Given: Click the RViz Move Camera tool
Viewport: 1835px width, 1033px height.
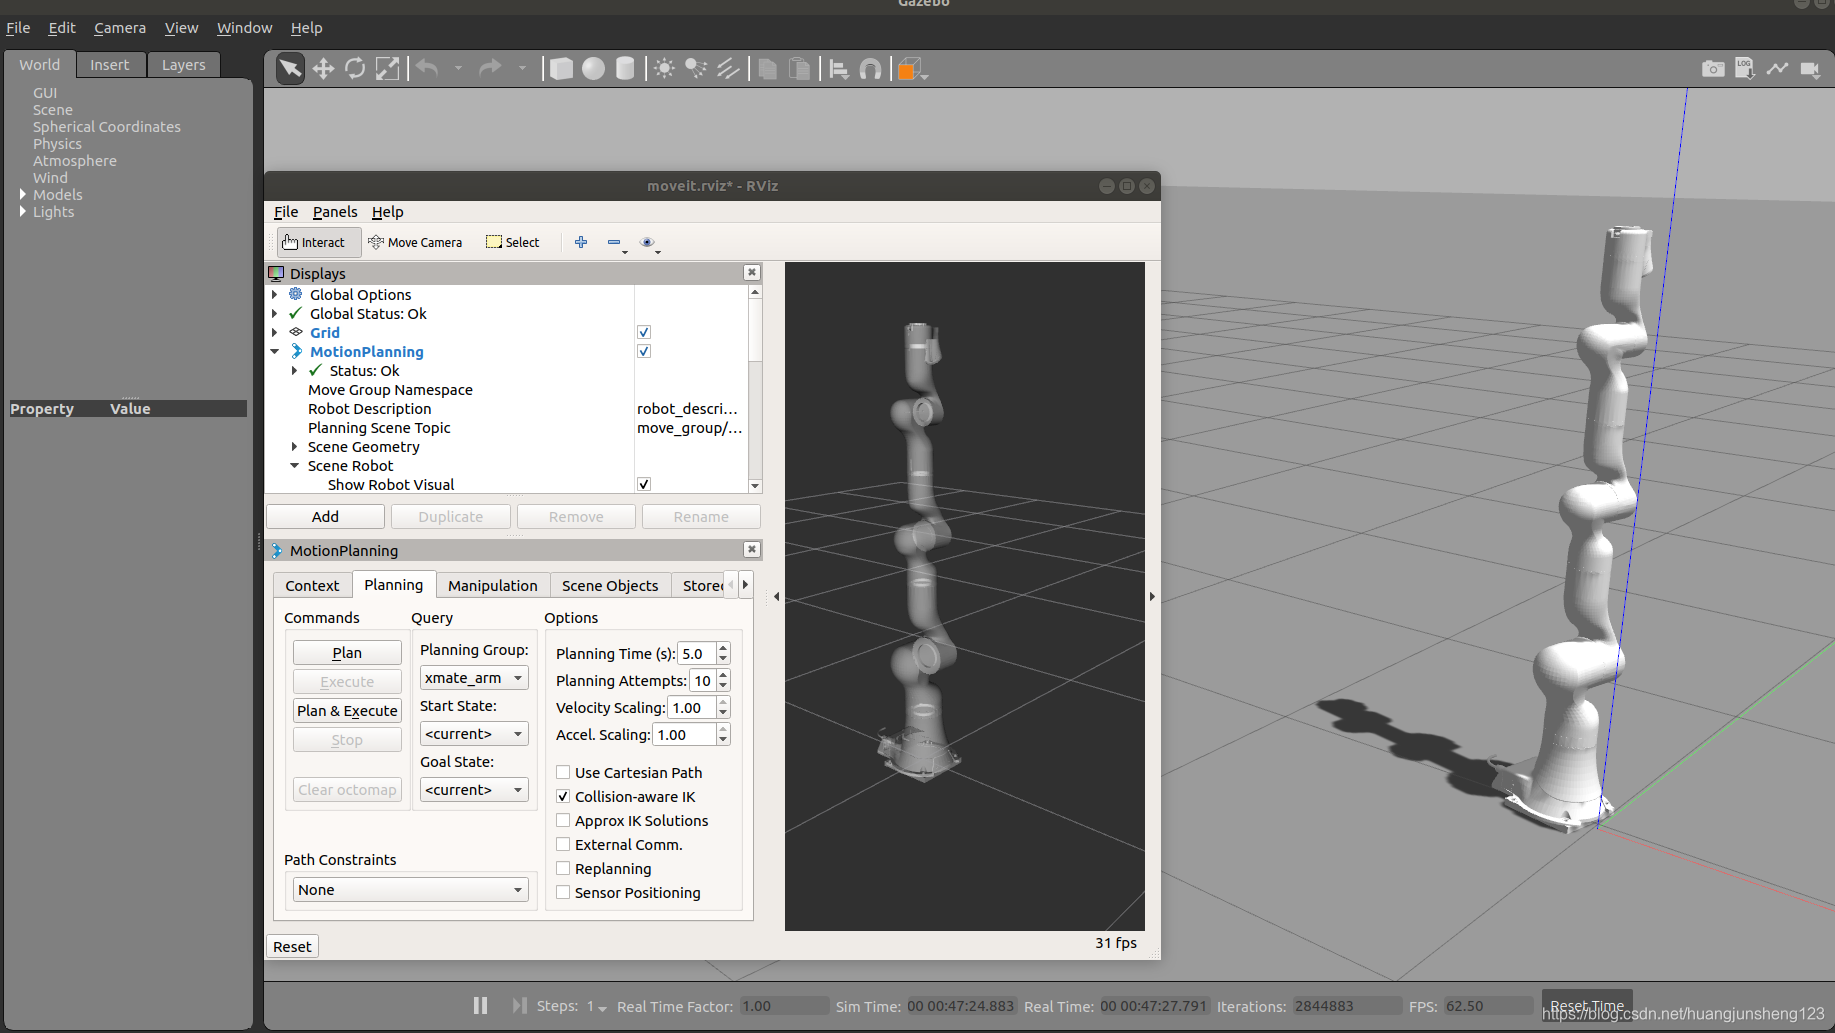Looking at the screenshot, I should (415, 242).
